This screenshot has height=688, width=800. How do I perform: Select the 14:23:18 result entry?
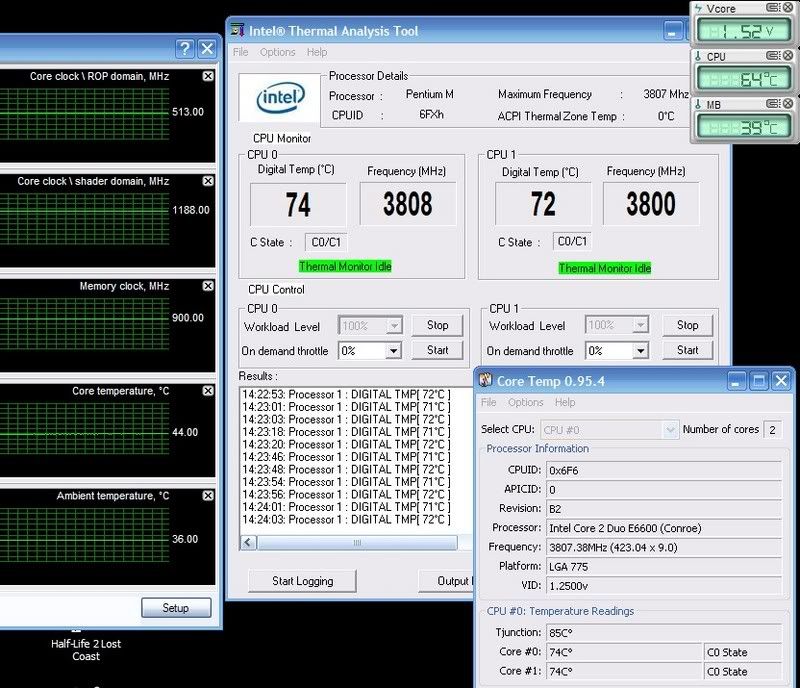(346, 432)
